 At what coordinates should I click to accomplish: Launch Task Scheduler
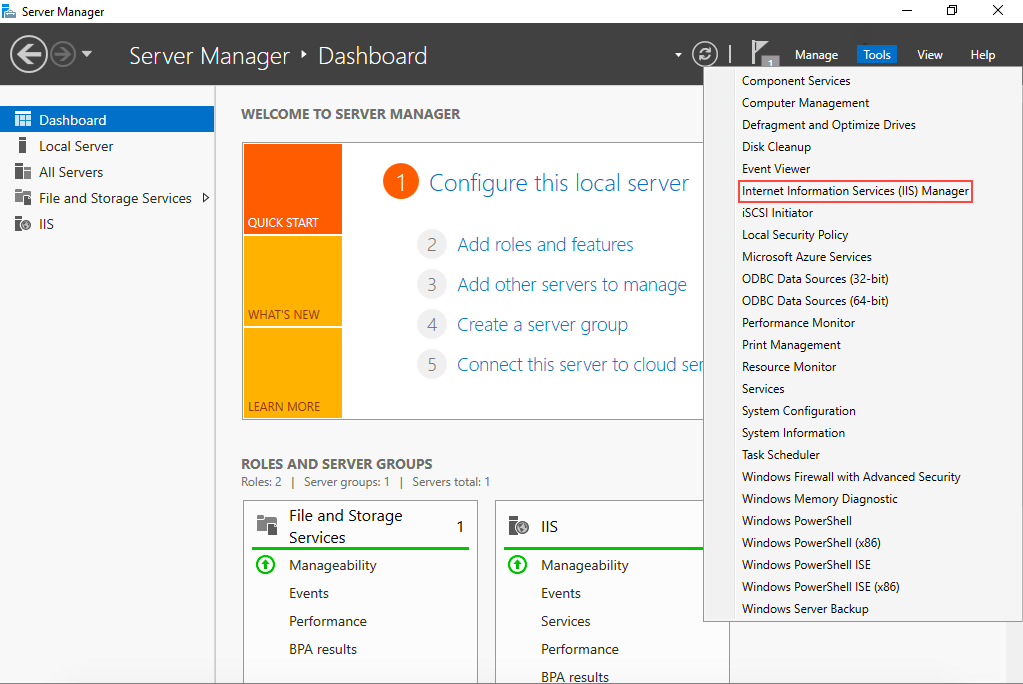[780, 455]
